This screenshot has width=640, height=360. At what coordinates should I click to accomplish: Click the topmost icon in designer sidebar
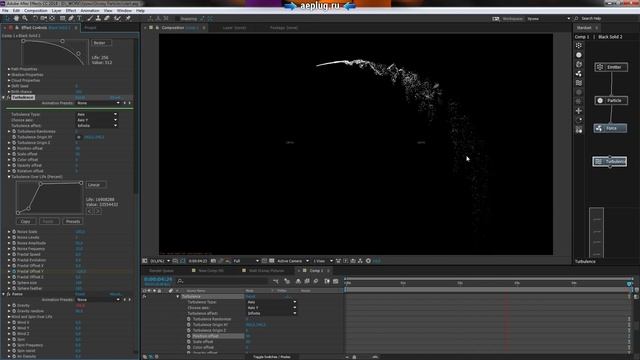(x=579, y=45)
